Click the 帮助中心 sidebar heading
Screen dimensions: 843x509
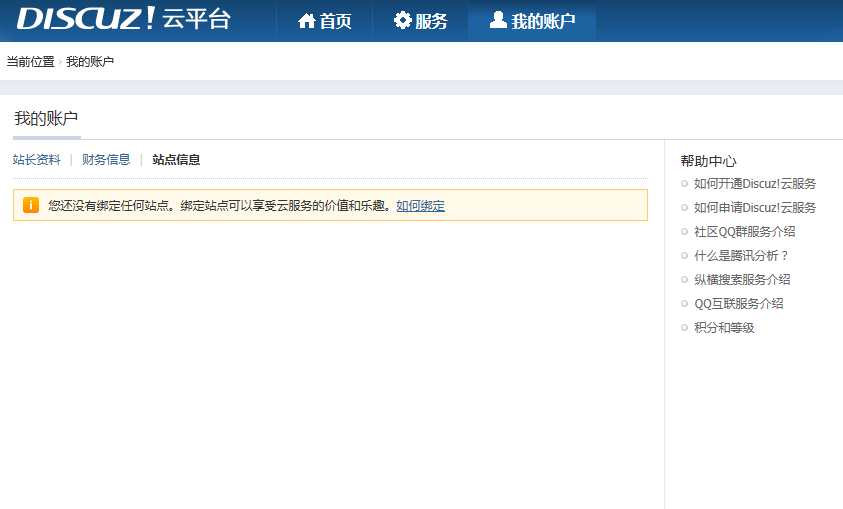tap(708, 161)
